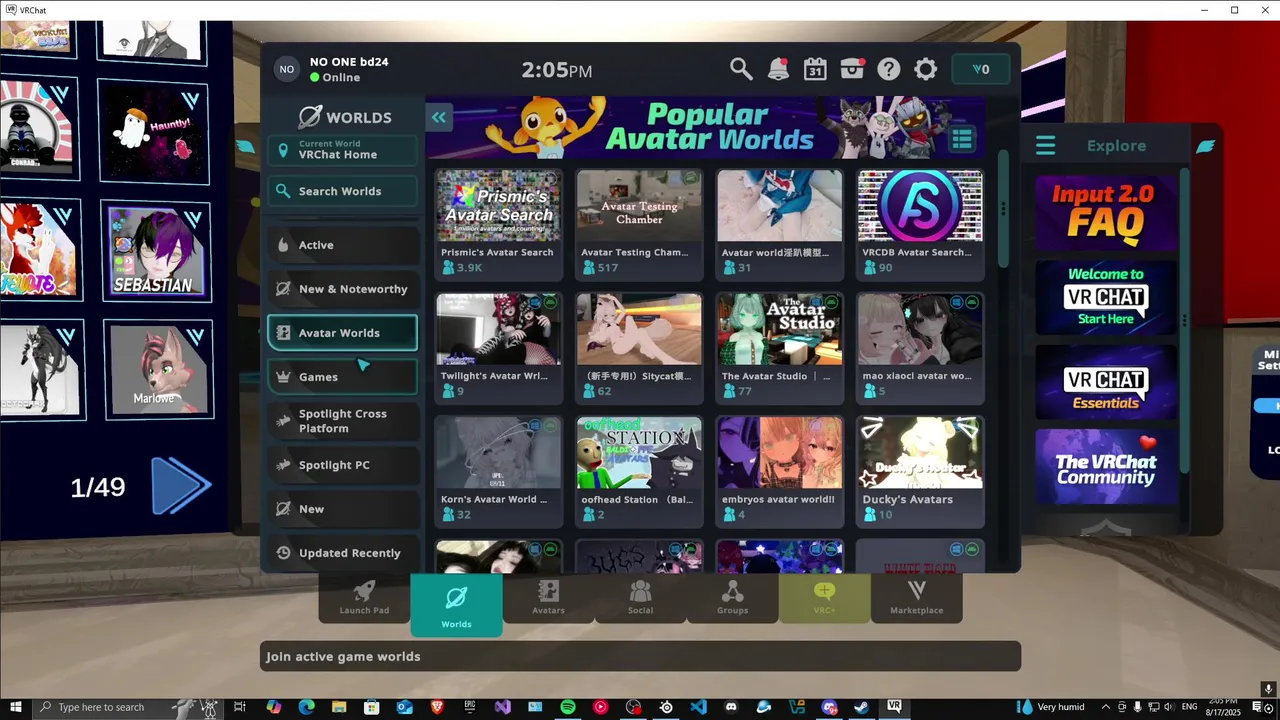Select the New category
Viewport: 1280px width, 720px height.
click(342, 509)
